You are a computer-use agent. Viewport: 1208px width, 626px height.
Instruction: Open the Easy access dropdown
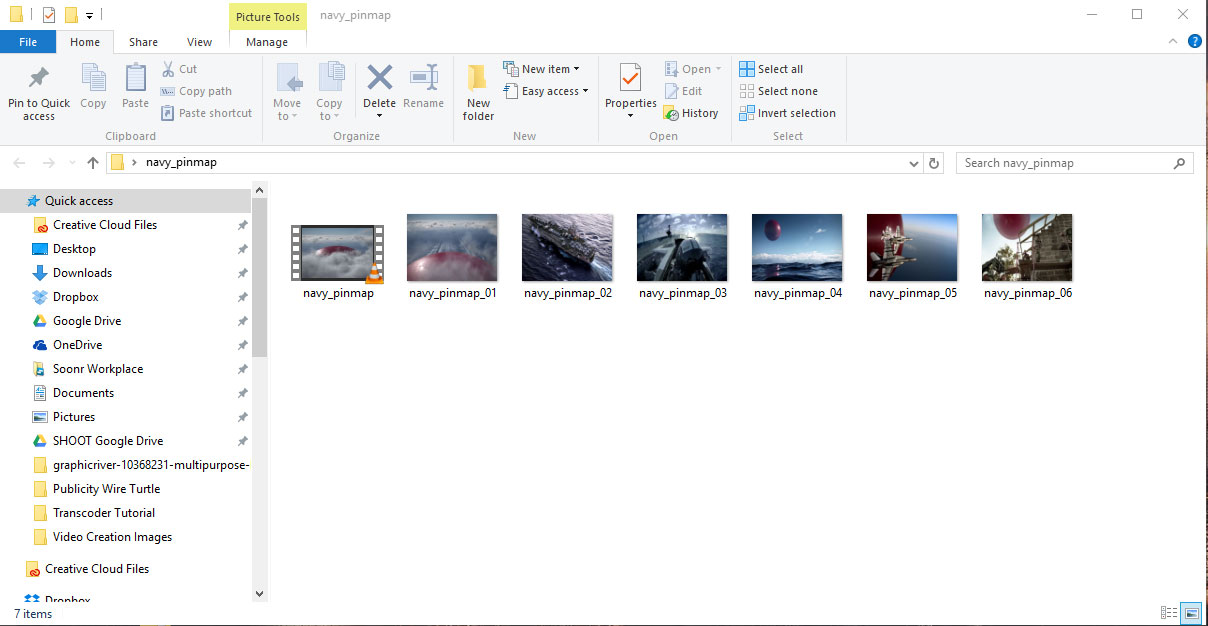point(545,91)
